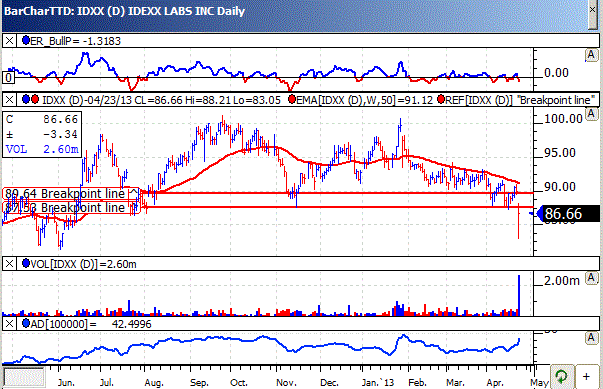The width and height of the screenshot is (603, 389).
Task: Click the blue dot beside ER_BullP
Action: pyautogui.click(x=26, y=40)
